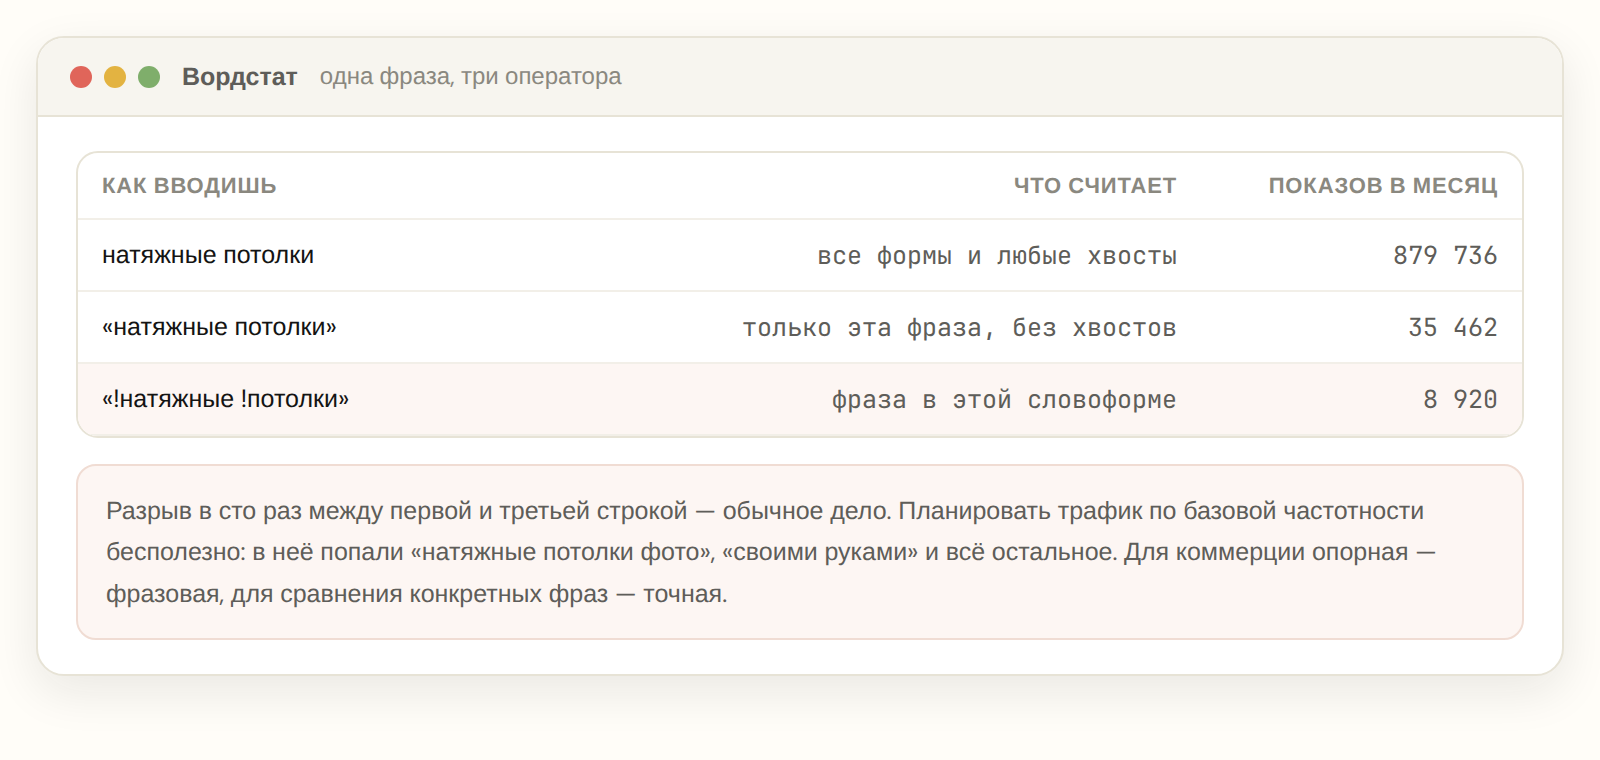Select the quoted query «натяжные потолки»
Image resolution: width=1600 pixels, height=760 pixels.
tap(219, 327)
